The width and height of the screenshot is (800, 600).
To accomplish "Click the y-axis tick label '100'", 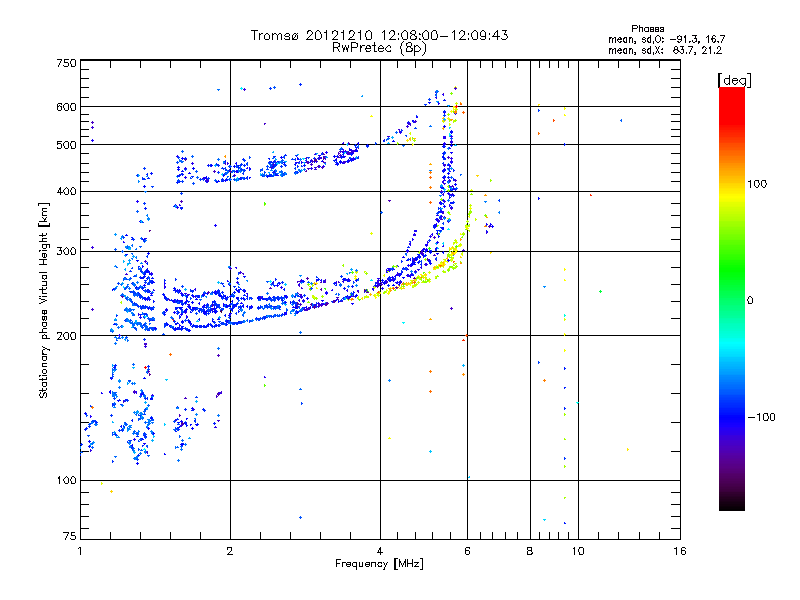I will (66, 480).
